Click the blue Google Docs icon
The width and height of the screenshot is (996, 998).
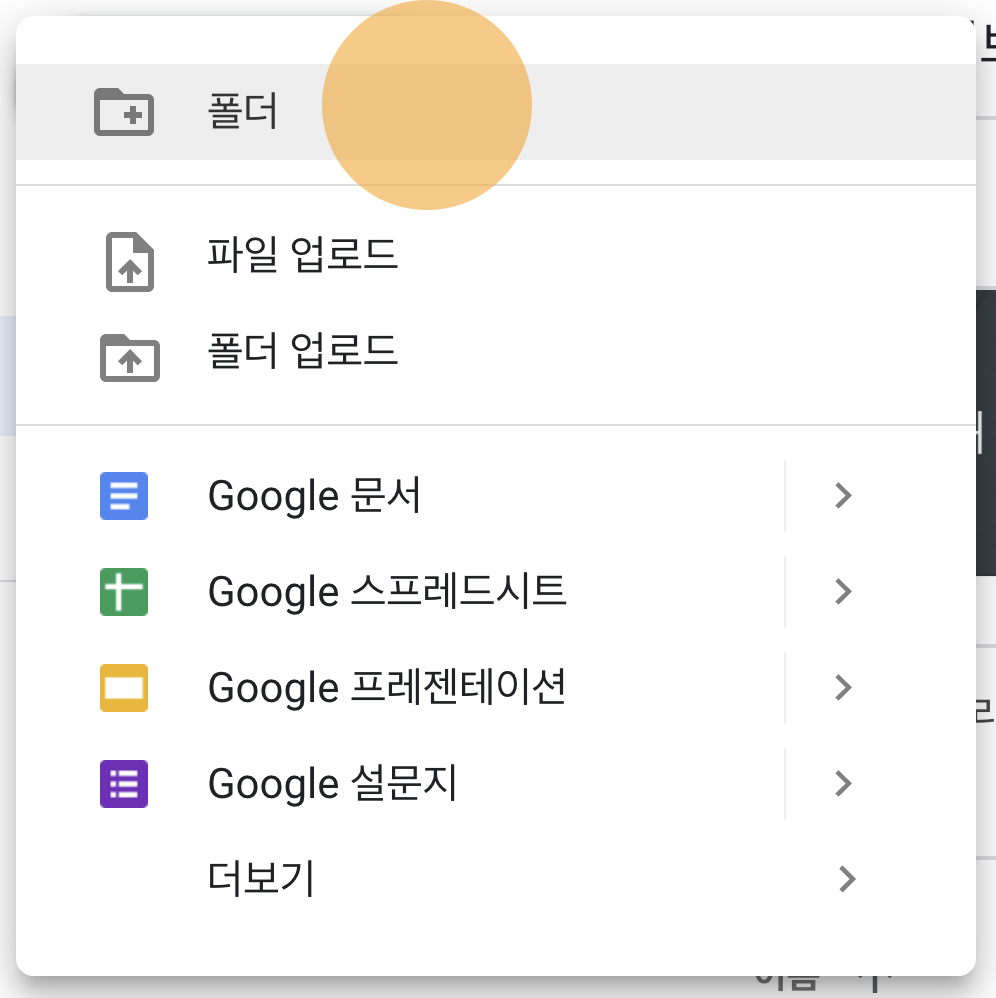tap(124, 496)
